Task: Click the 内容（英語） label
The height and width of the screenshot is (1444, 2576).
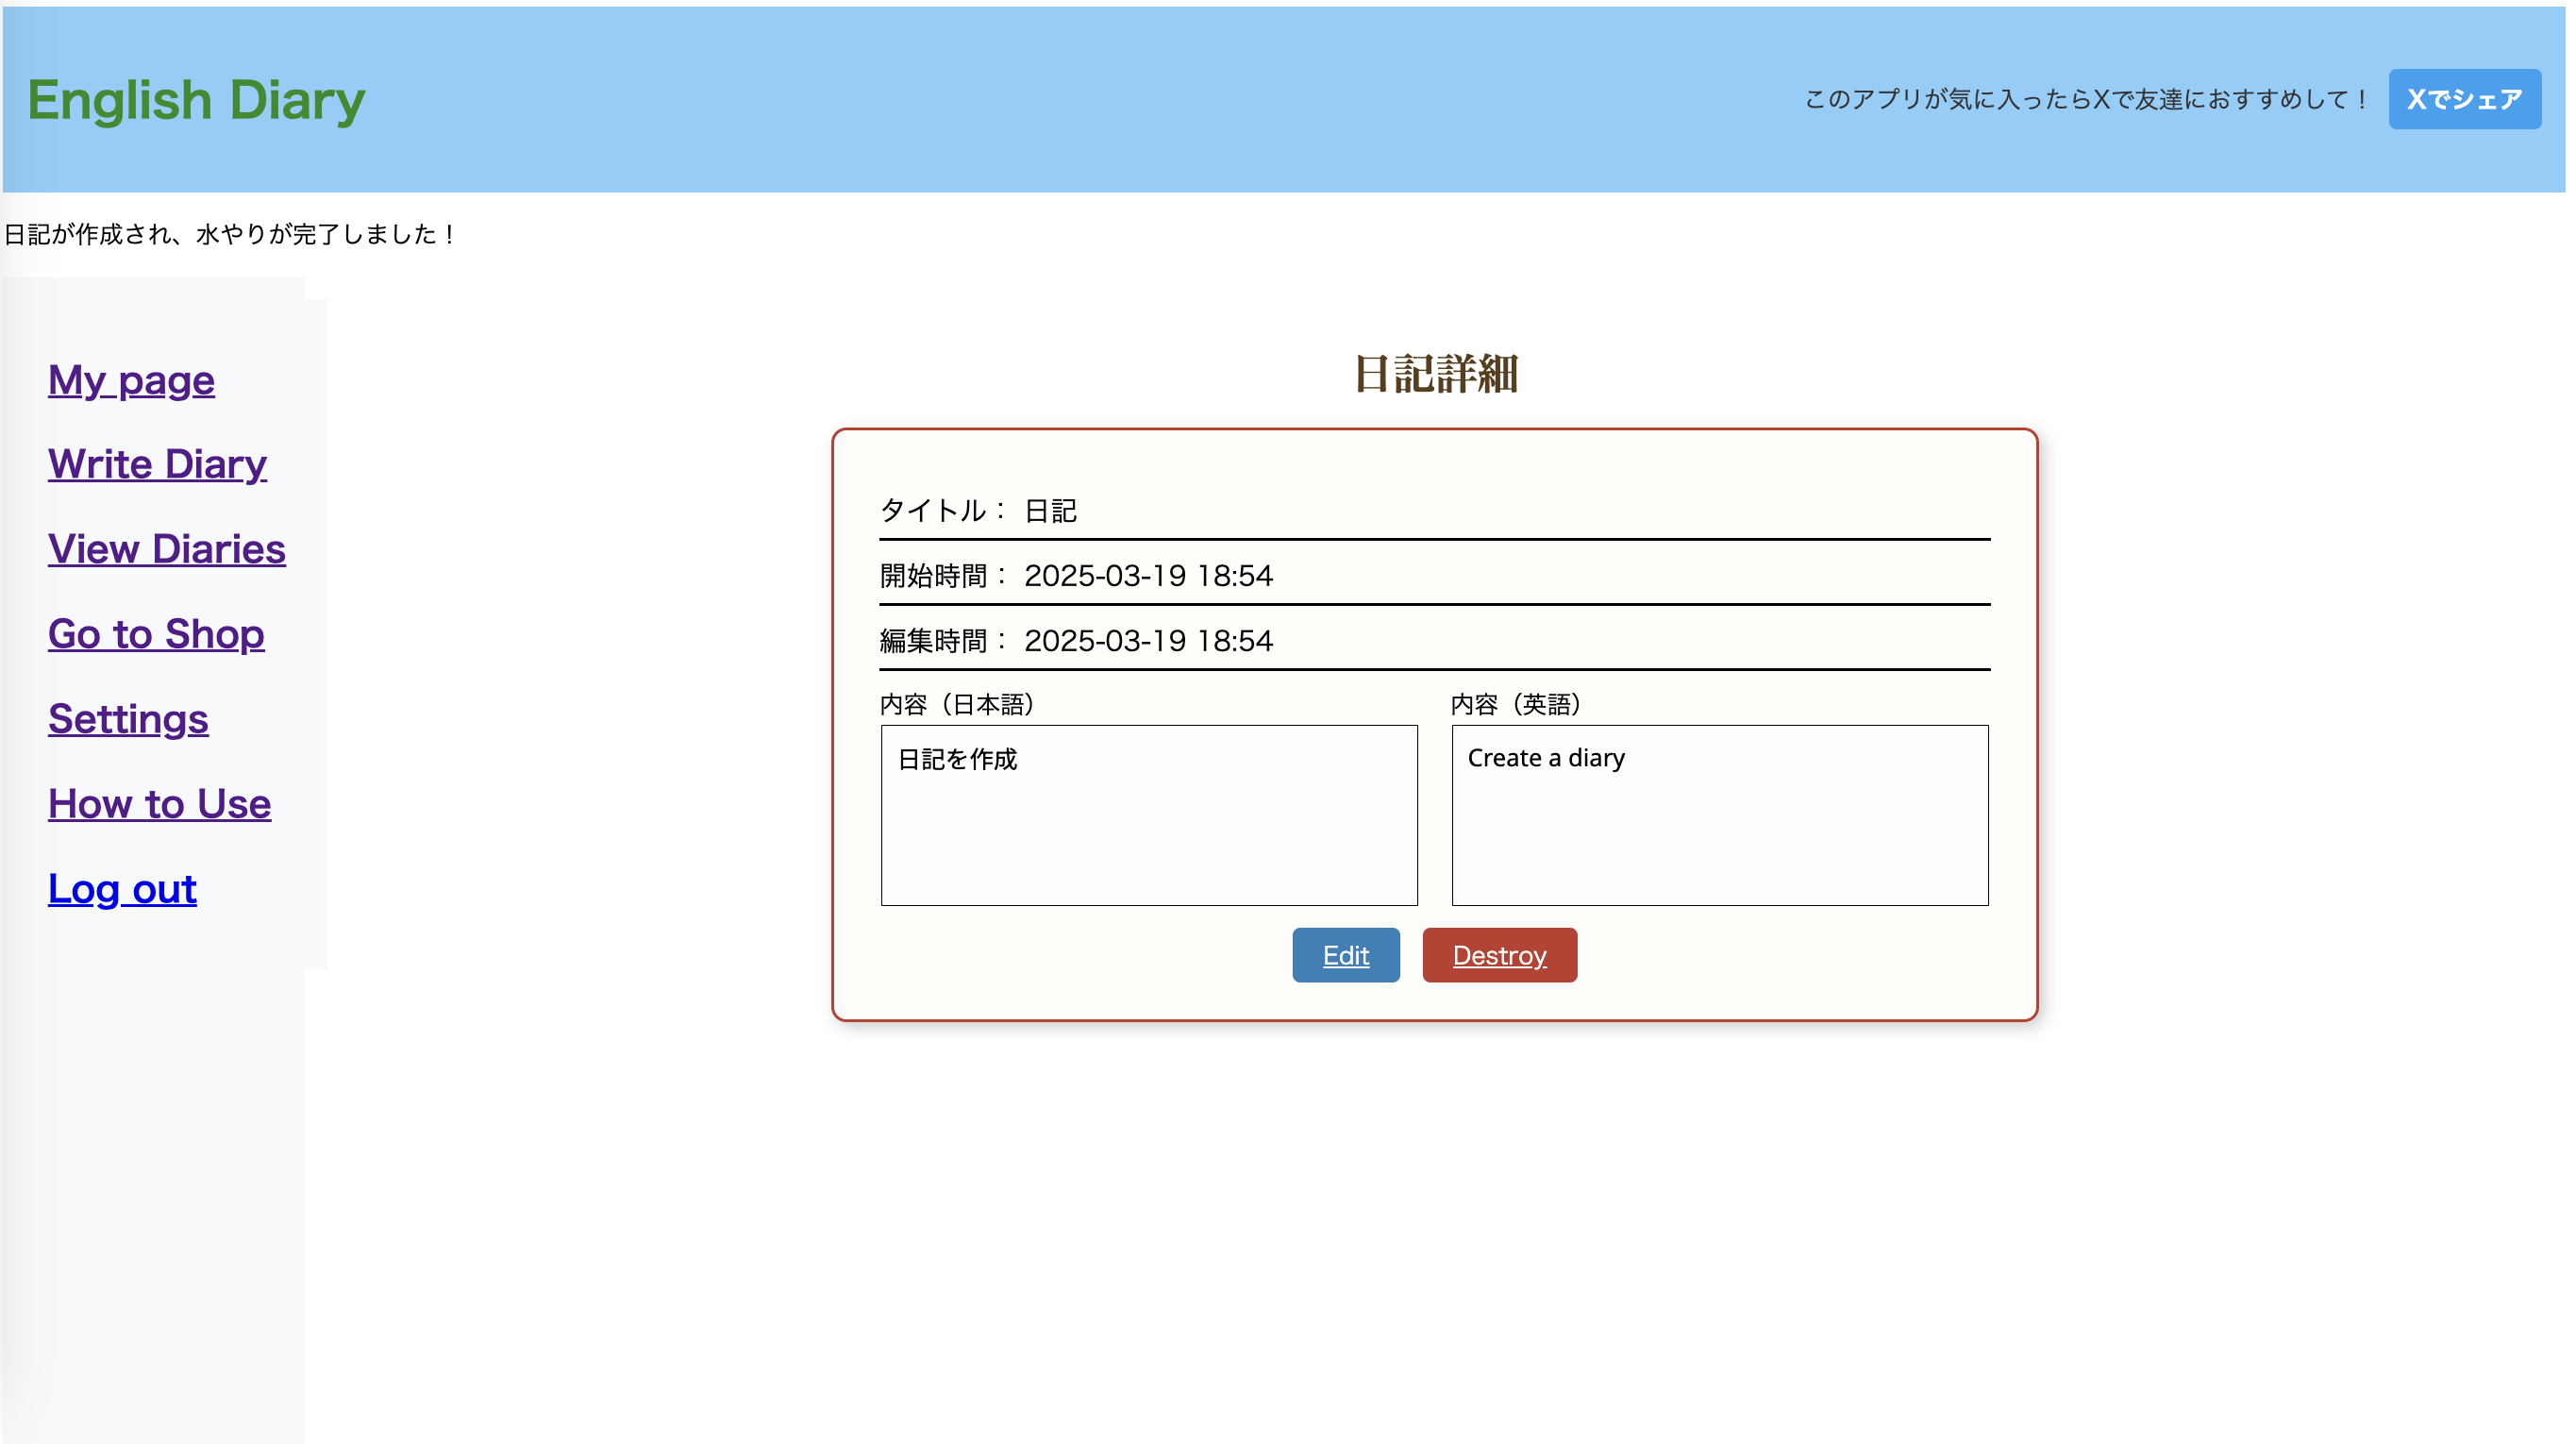Action: [x=1515, y=704]
